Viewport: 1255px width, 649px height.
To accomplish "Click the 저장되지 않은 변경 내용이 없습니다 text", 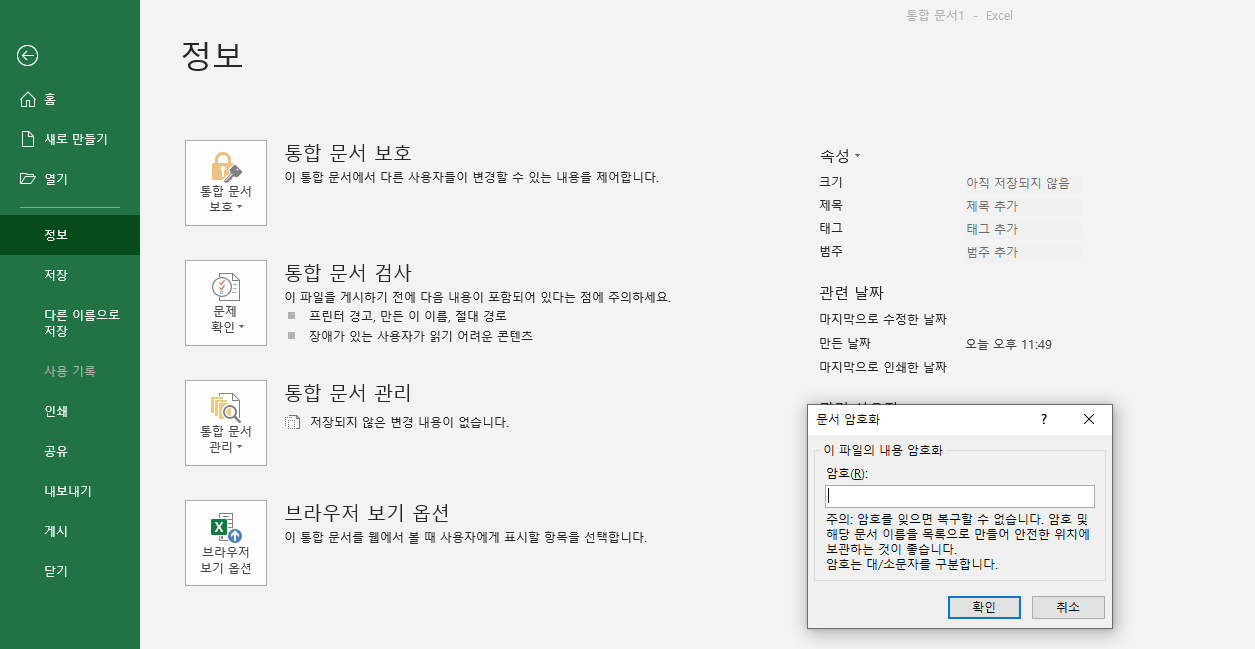I will pyautogui.click(x=408, y=422).
